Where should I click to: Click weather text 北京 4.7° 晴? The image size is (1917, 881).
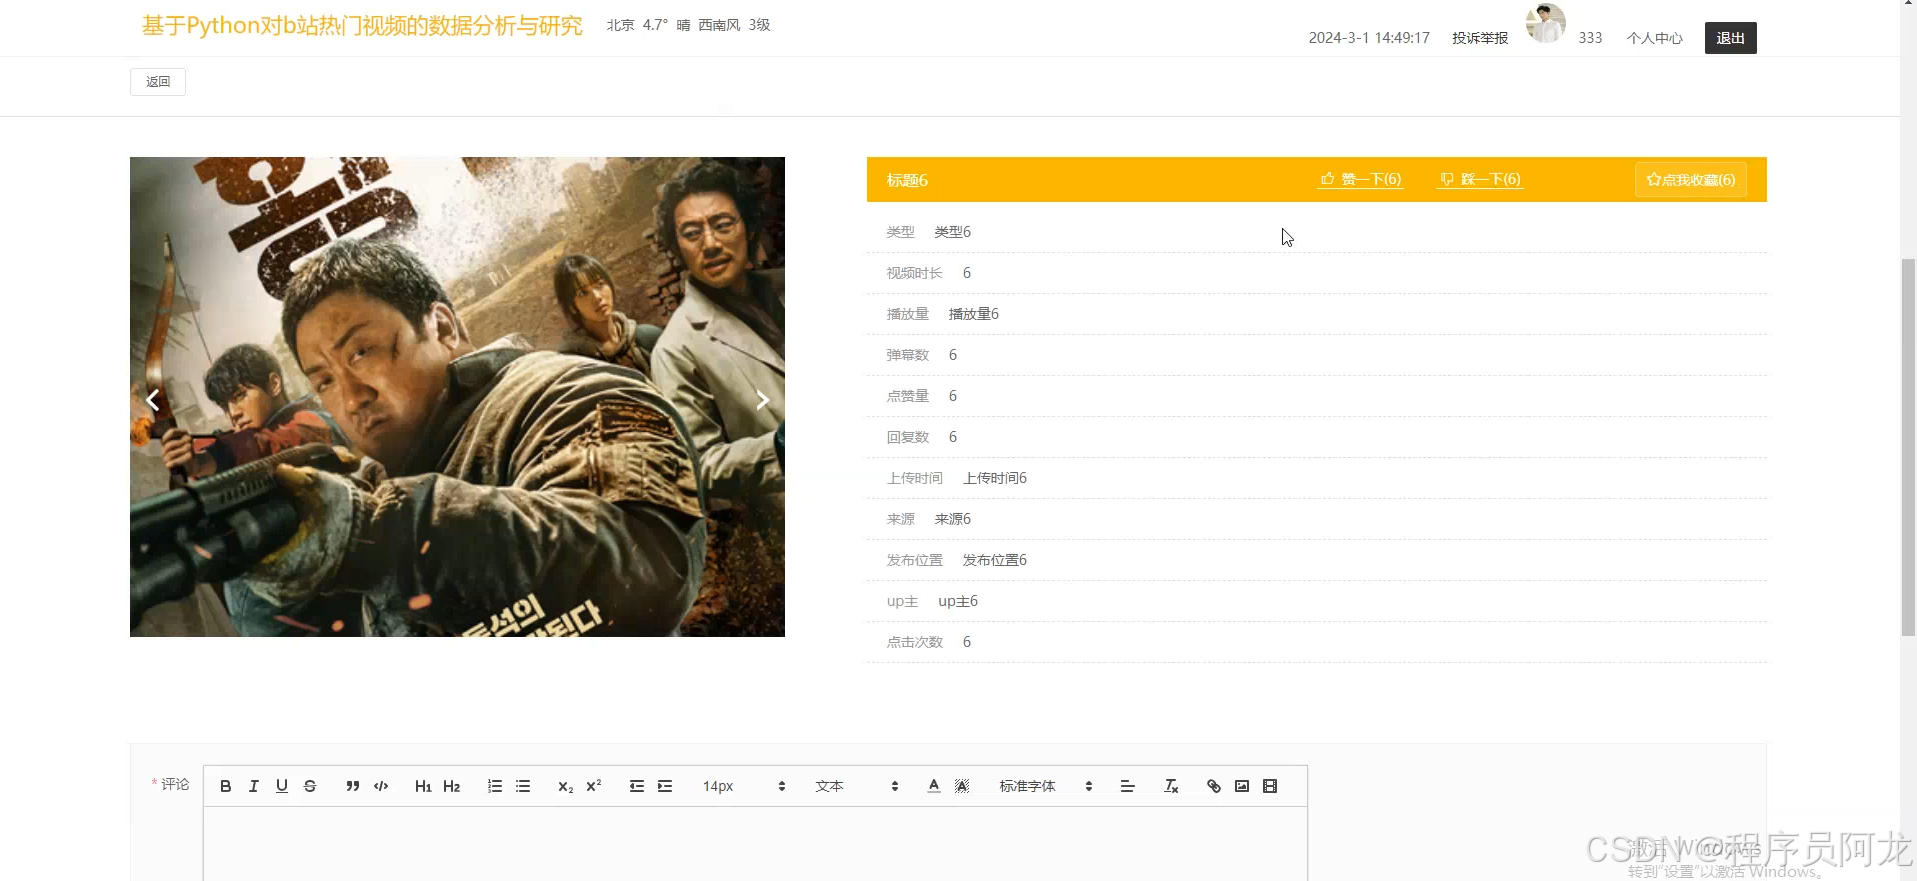[648, 25]
